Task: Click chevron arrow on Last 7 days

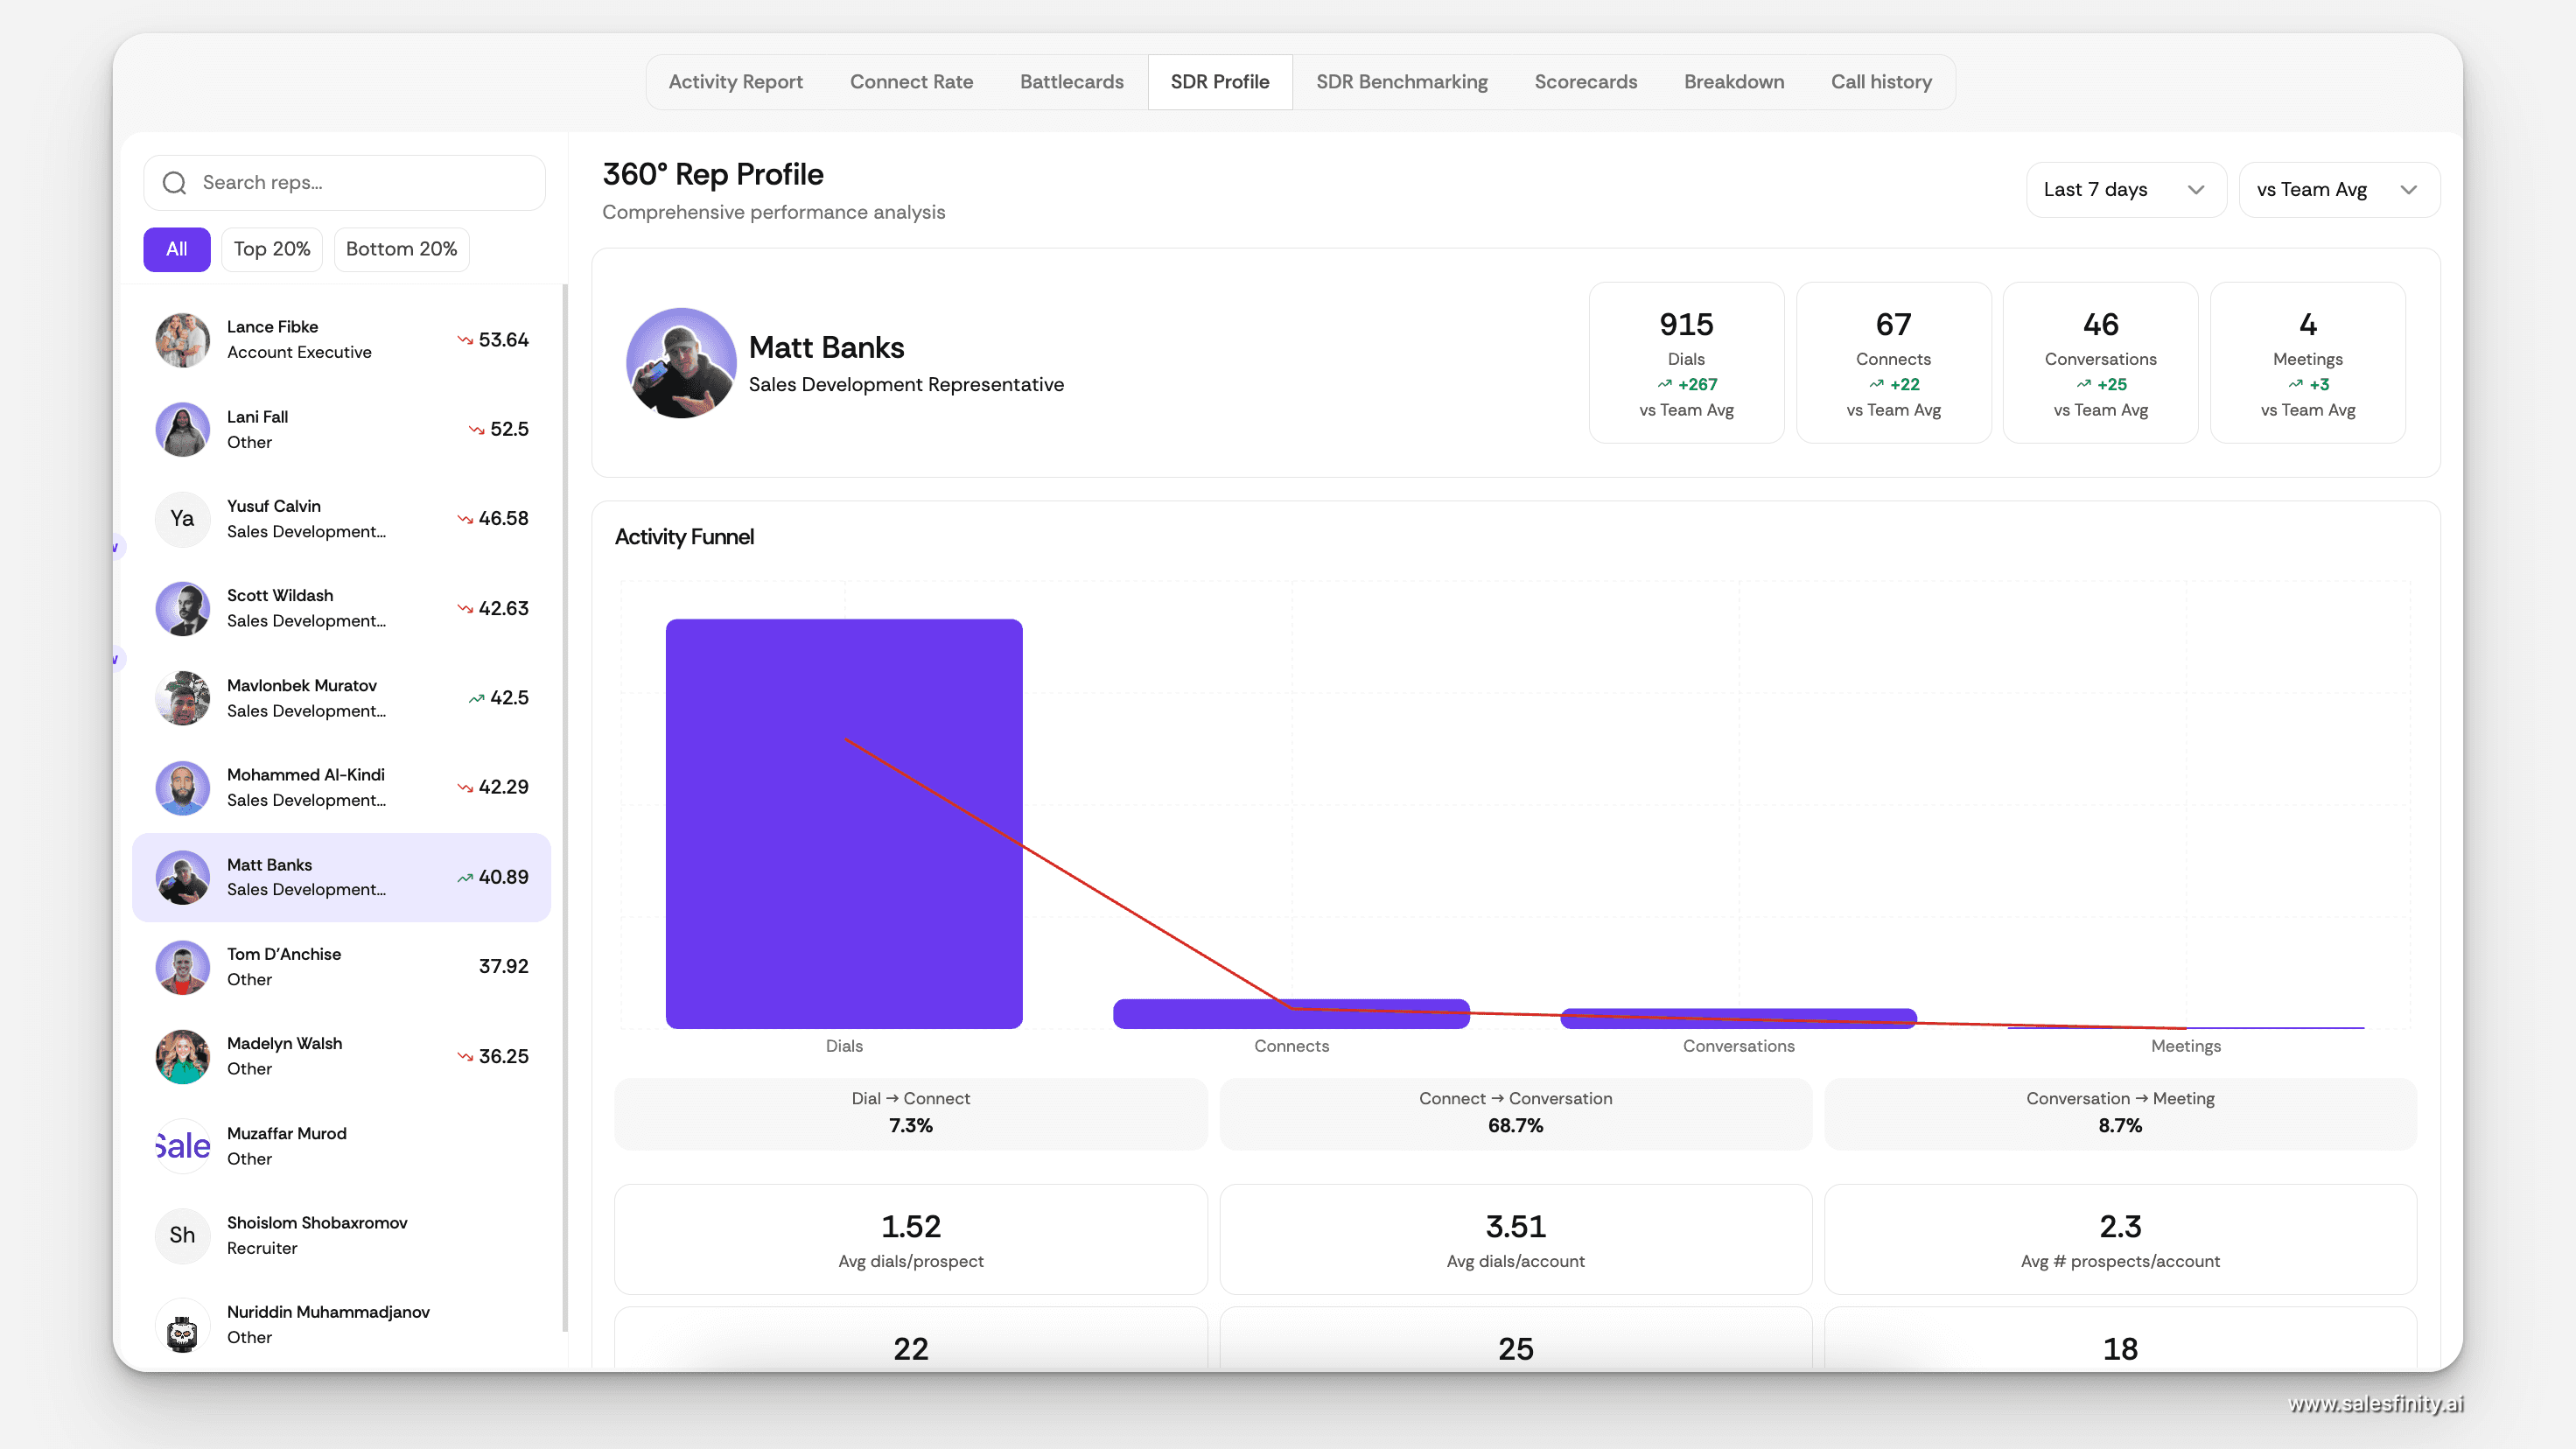Action: (2196, 190)
